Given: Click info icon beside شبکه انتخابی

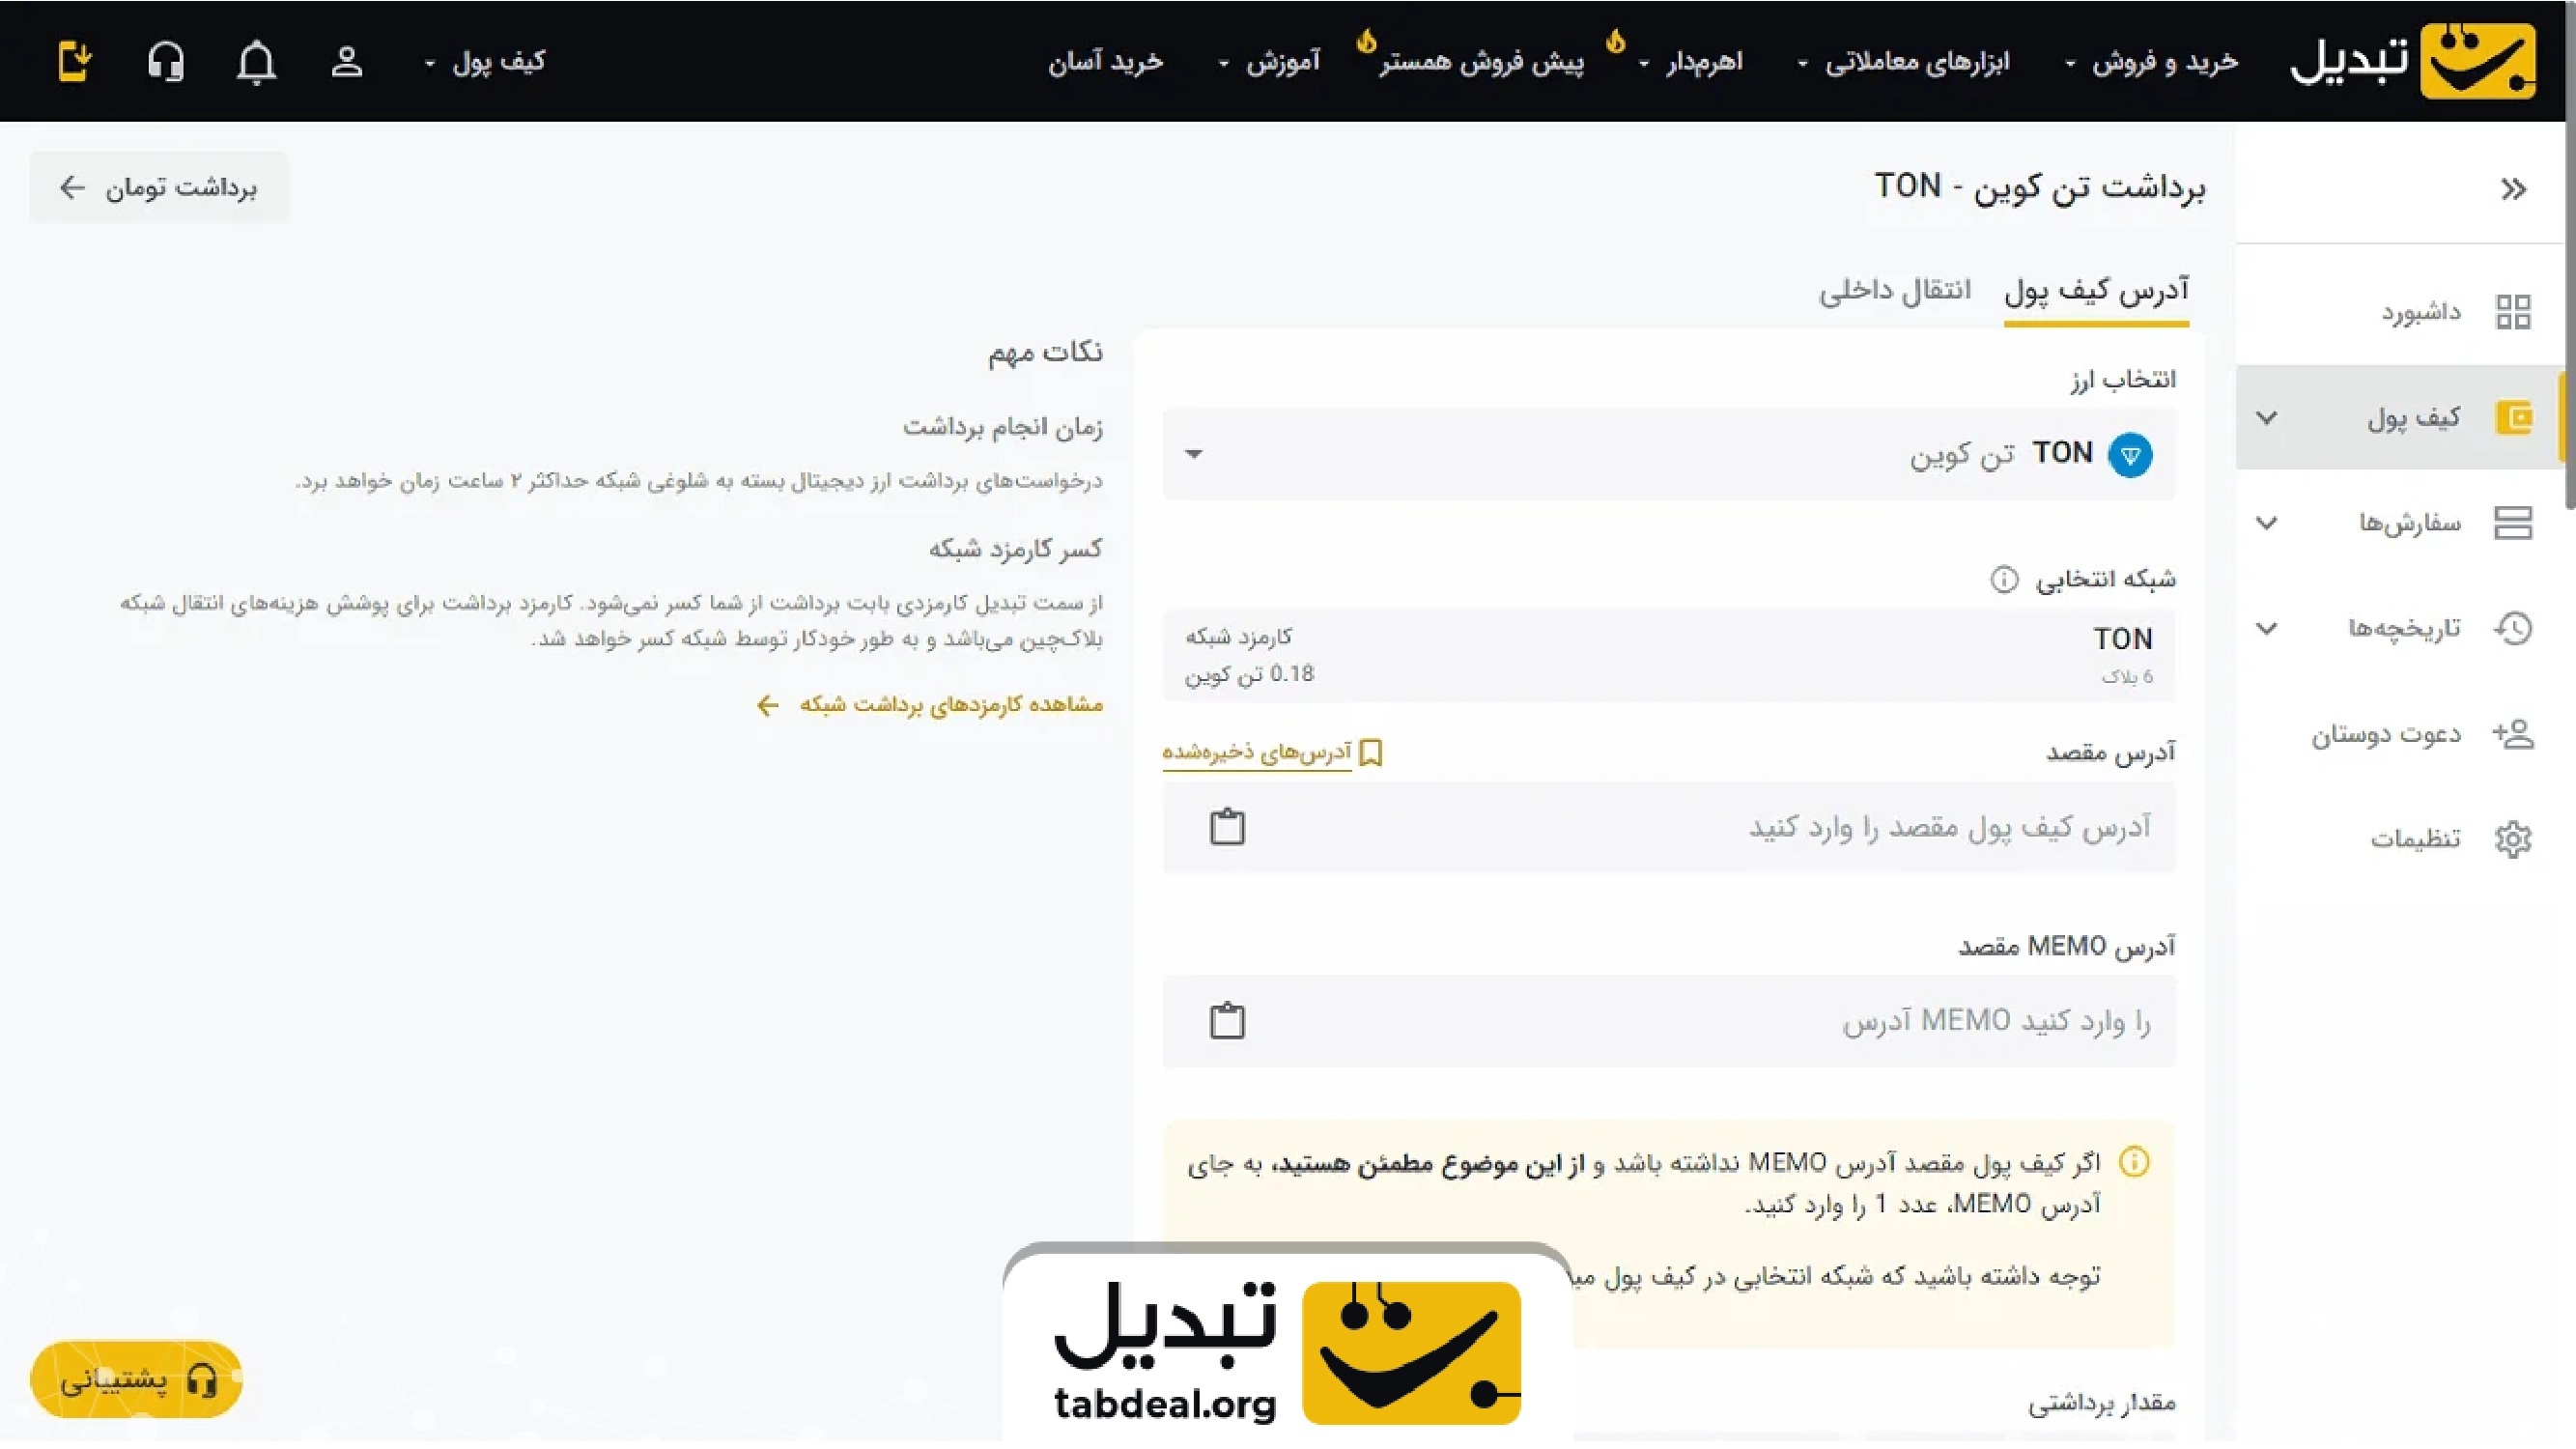Looking at the screenshot, I should coord(2004,579).
